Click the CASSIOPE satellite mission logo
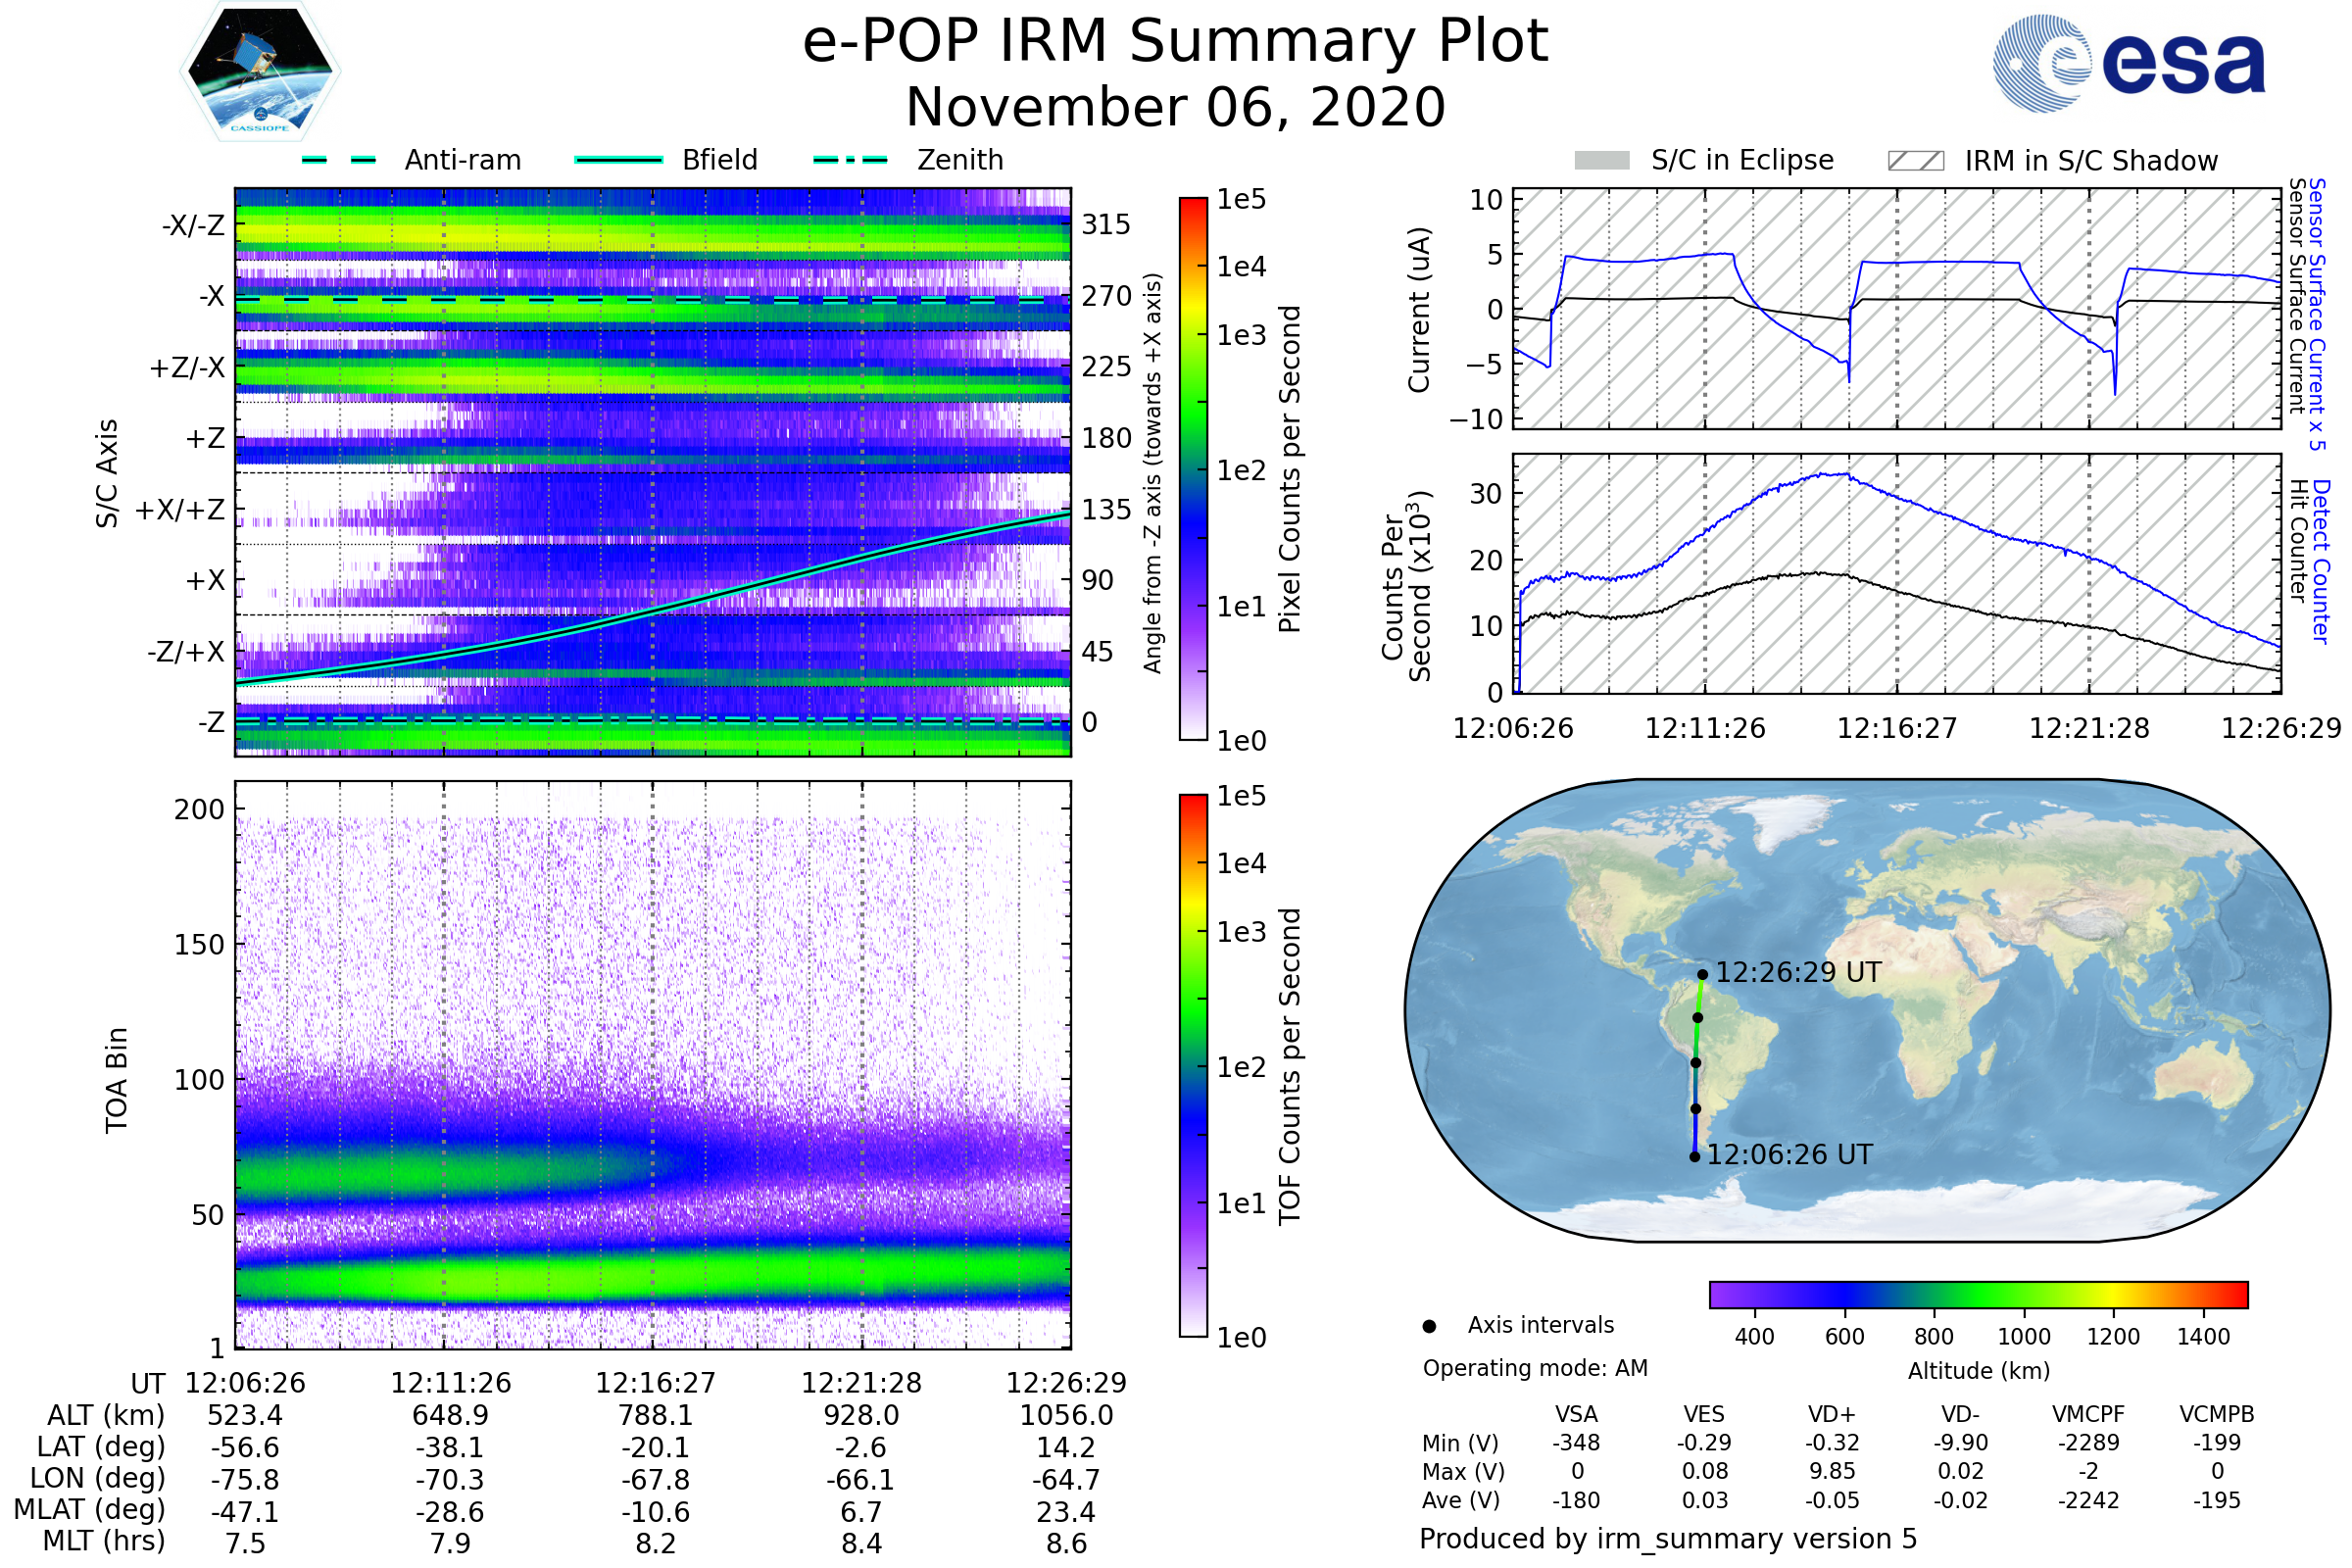 click(260, 72)
